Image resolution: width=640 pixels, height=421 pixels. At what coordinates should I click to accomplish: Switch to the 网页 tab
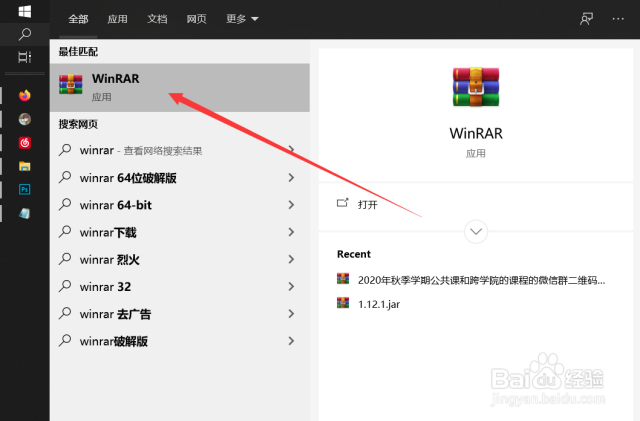(x=196, y=19)
